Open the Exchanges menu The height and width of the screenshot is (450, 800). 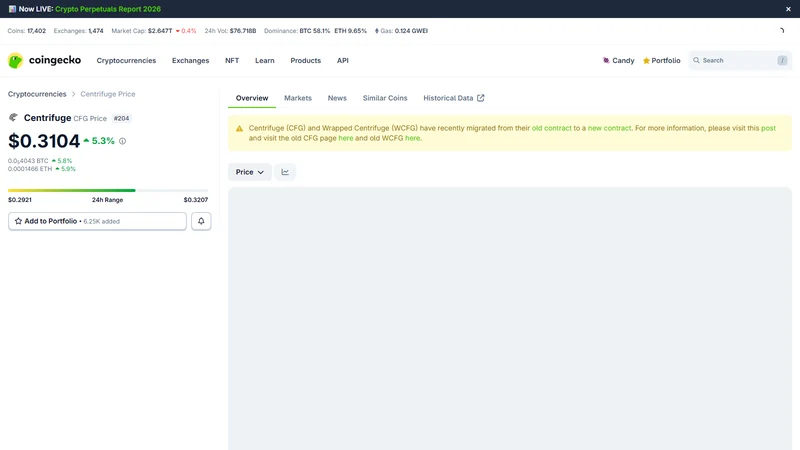(190, 60)
